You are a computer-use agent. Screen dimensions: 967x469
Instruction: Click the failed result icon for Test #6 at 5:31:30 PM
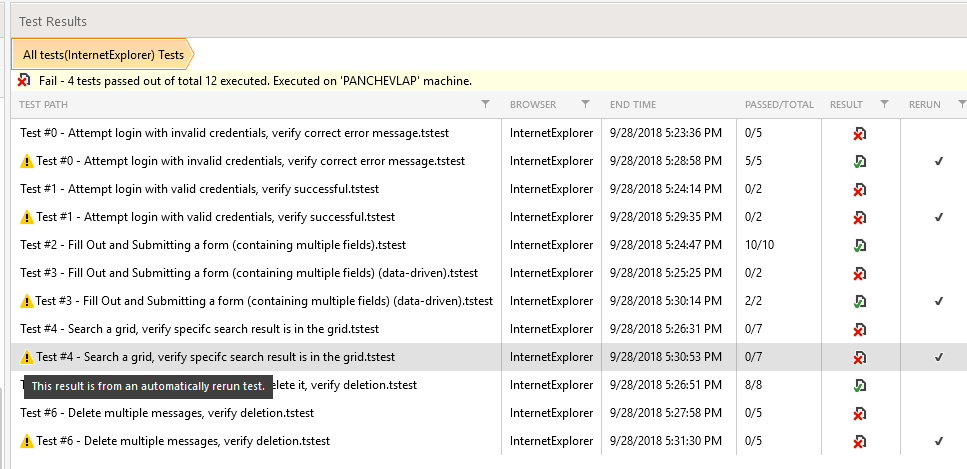(x=860, y=442)
